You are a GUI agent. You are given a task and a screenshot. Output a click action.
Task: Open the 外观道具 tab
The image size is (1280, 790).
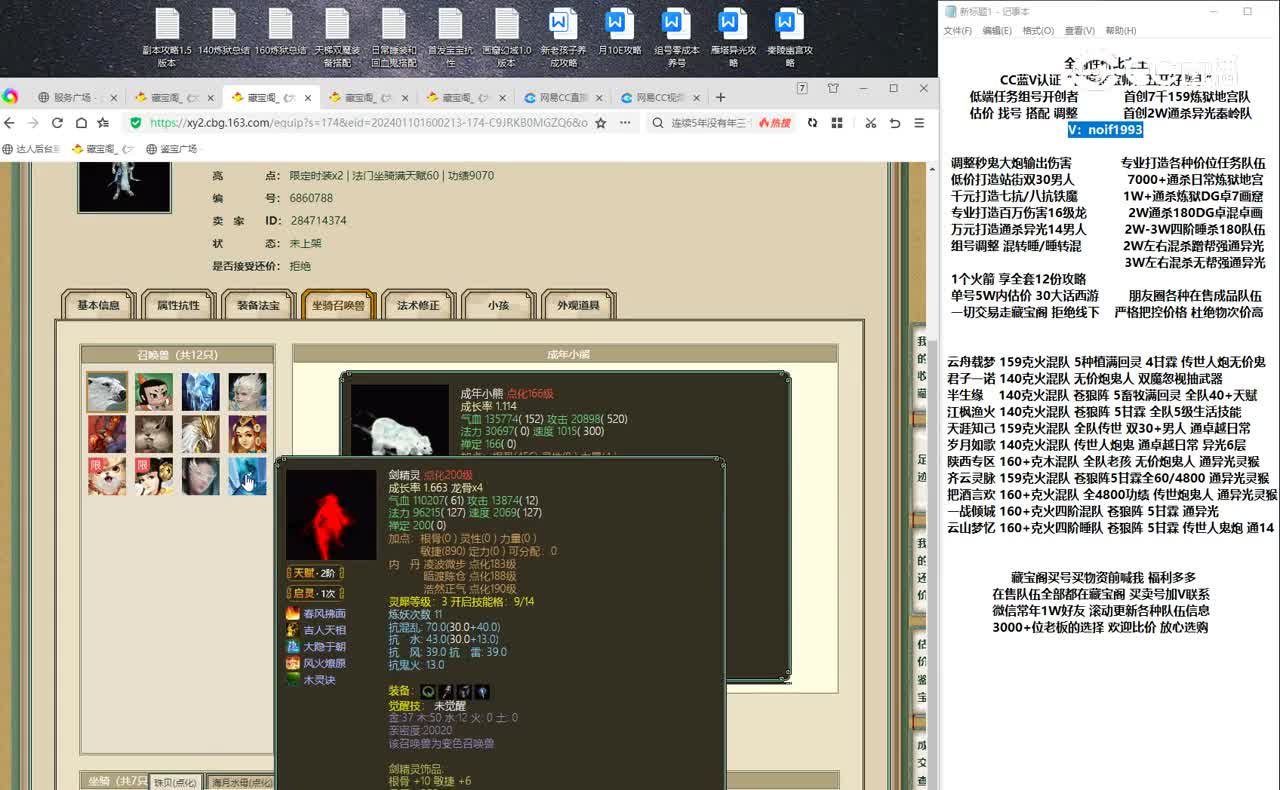(578, 305)
